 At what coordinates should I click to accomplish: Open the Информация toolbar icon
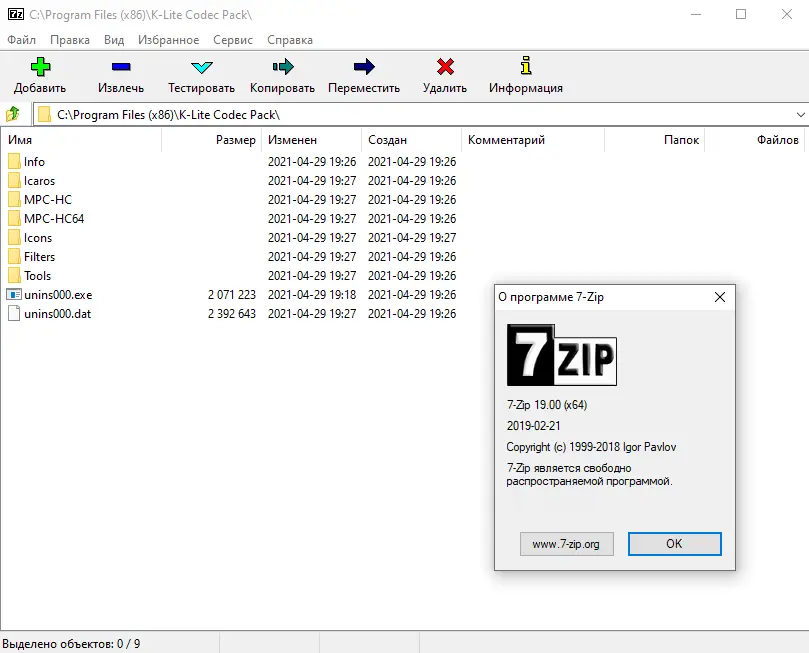(x=526, y=66)
